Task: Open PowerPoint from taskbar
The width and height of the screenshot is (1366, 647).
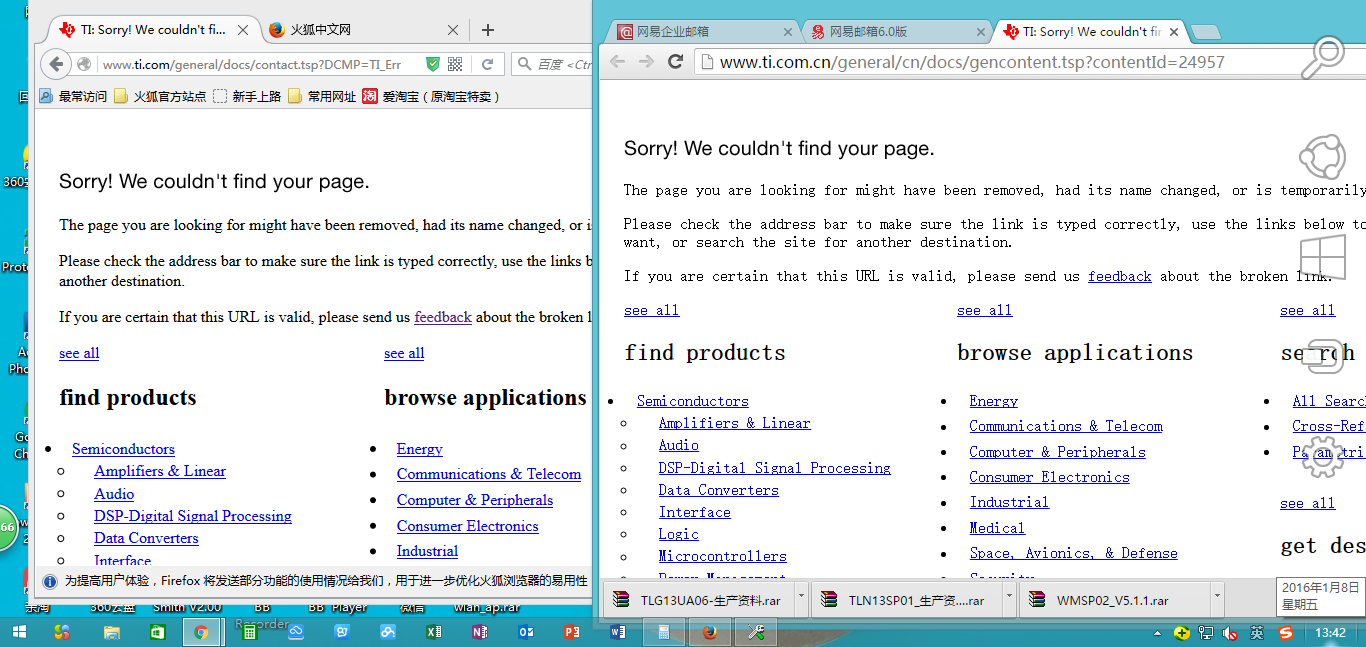Action: [572, 632]
